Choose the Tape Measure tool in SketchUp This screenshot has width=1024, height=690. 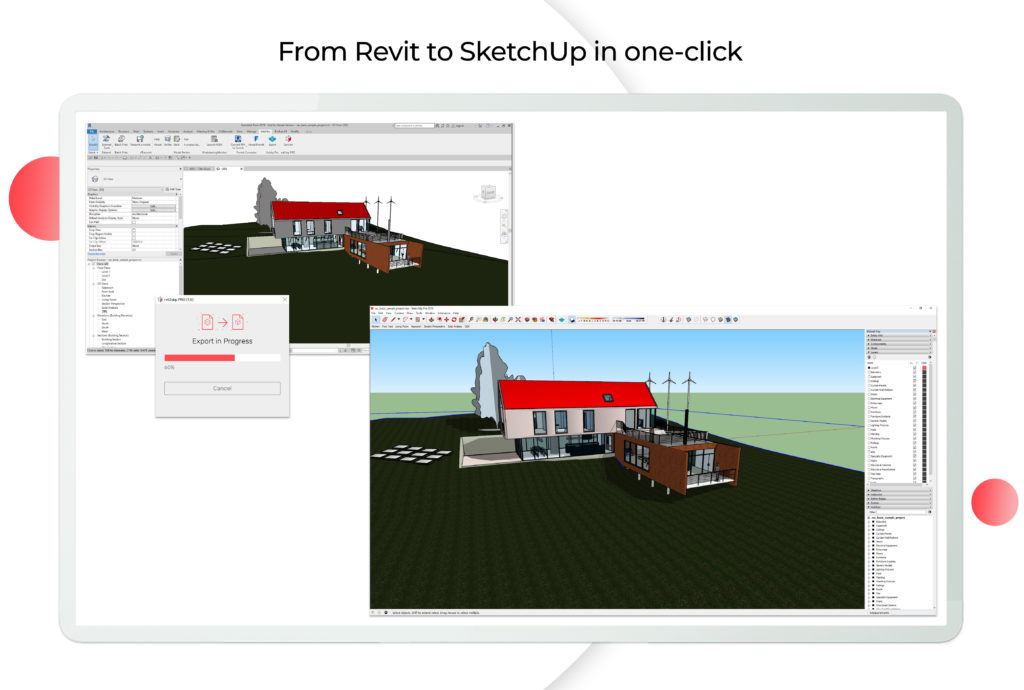[471, 319]
